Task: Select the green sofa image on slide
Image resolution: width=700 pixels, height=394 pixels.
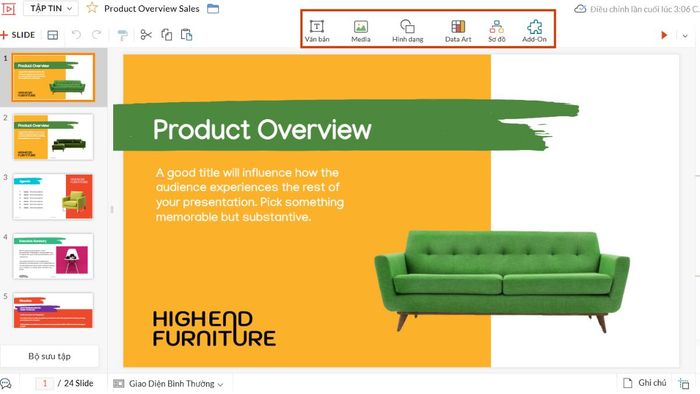Action: pyautogui.click(x=502, y=281)
